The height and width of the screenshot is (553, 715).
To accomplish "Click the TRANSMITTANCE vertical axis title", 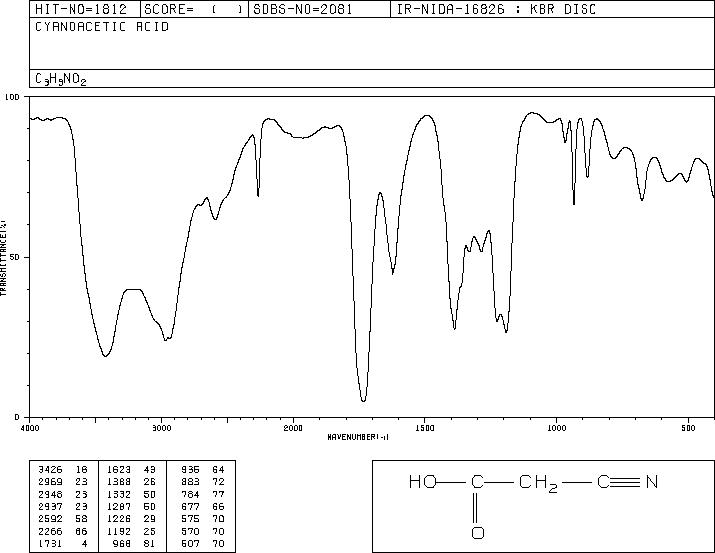I will point(3,258).
